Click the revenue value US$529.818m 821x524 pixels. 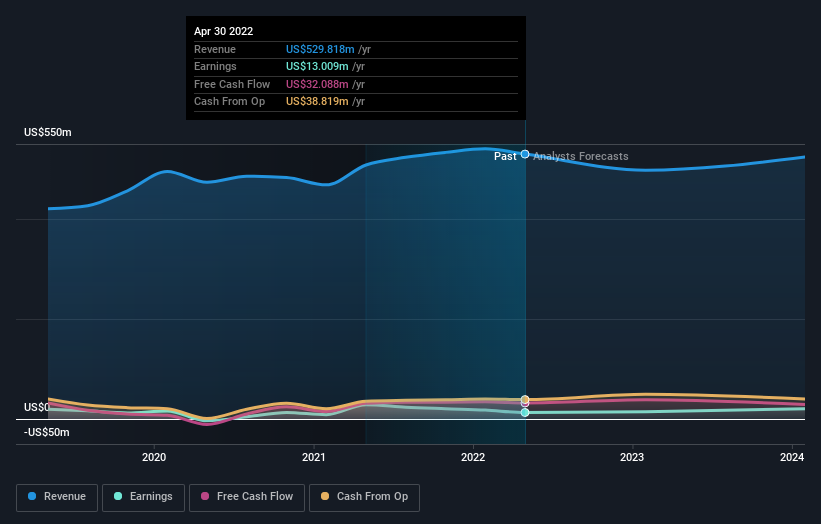320,49
